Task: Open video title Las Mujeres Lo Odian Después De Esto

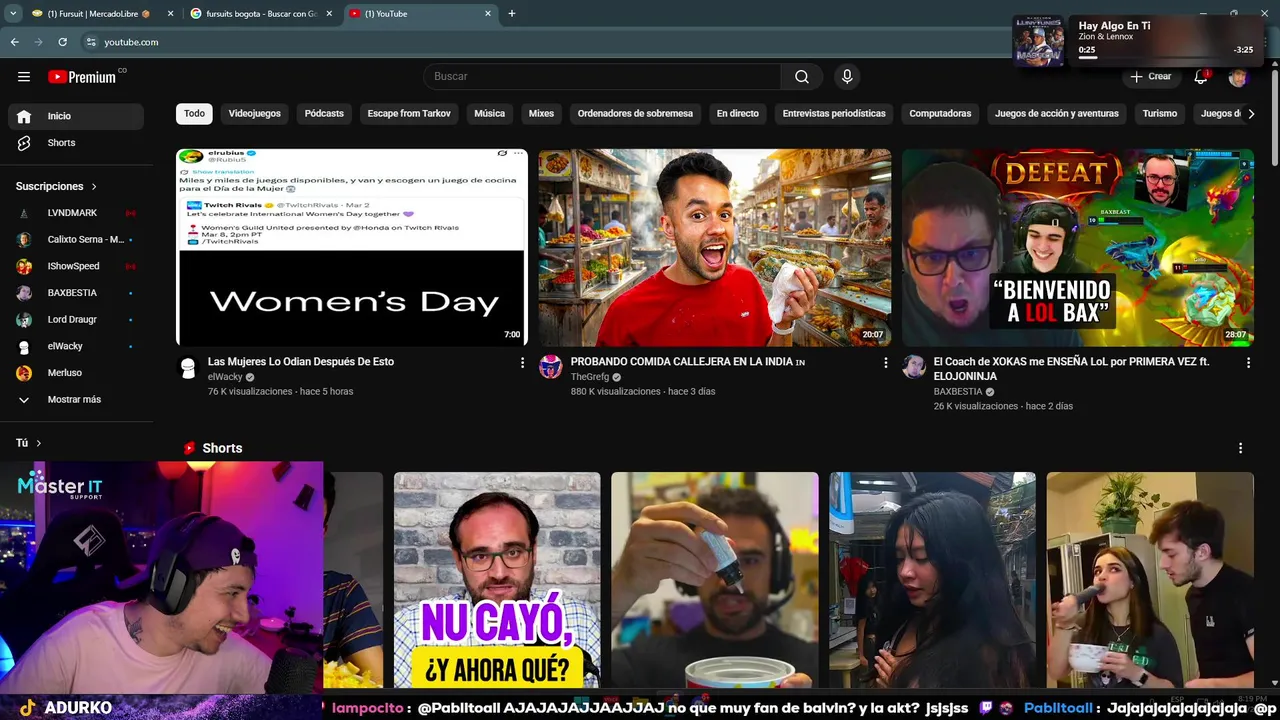Action: point(301,362)
